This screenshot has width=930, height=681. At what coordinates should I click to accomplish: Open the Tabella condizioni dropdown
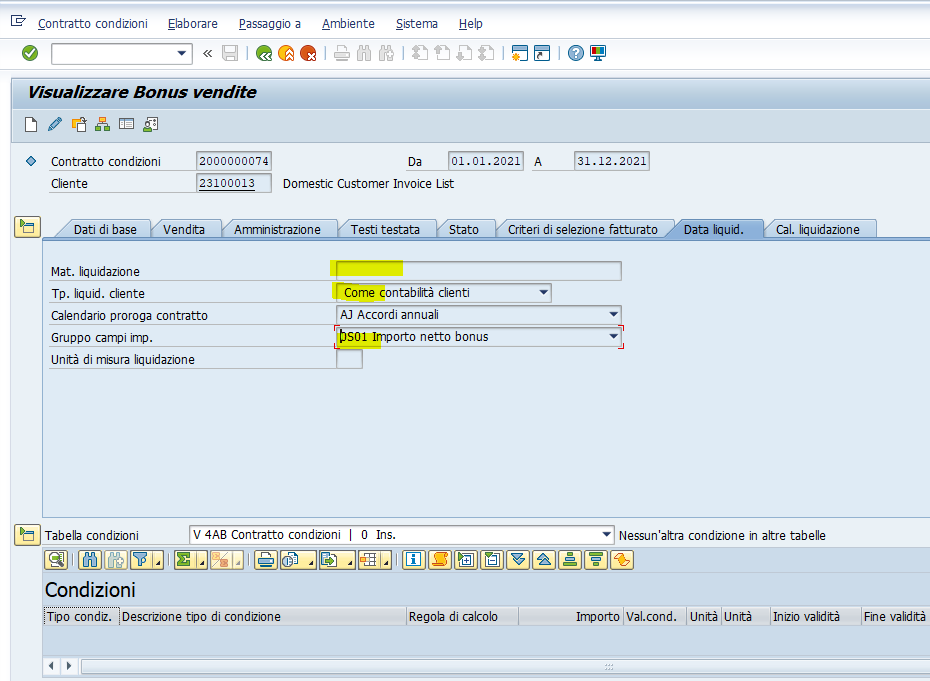606,534
